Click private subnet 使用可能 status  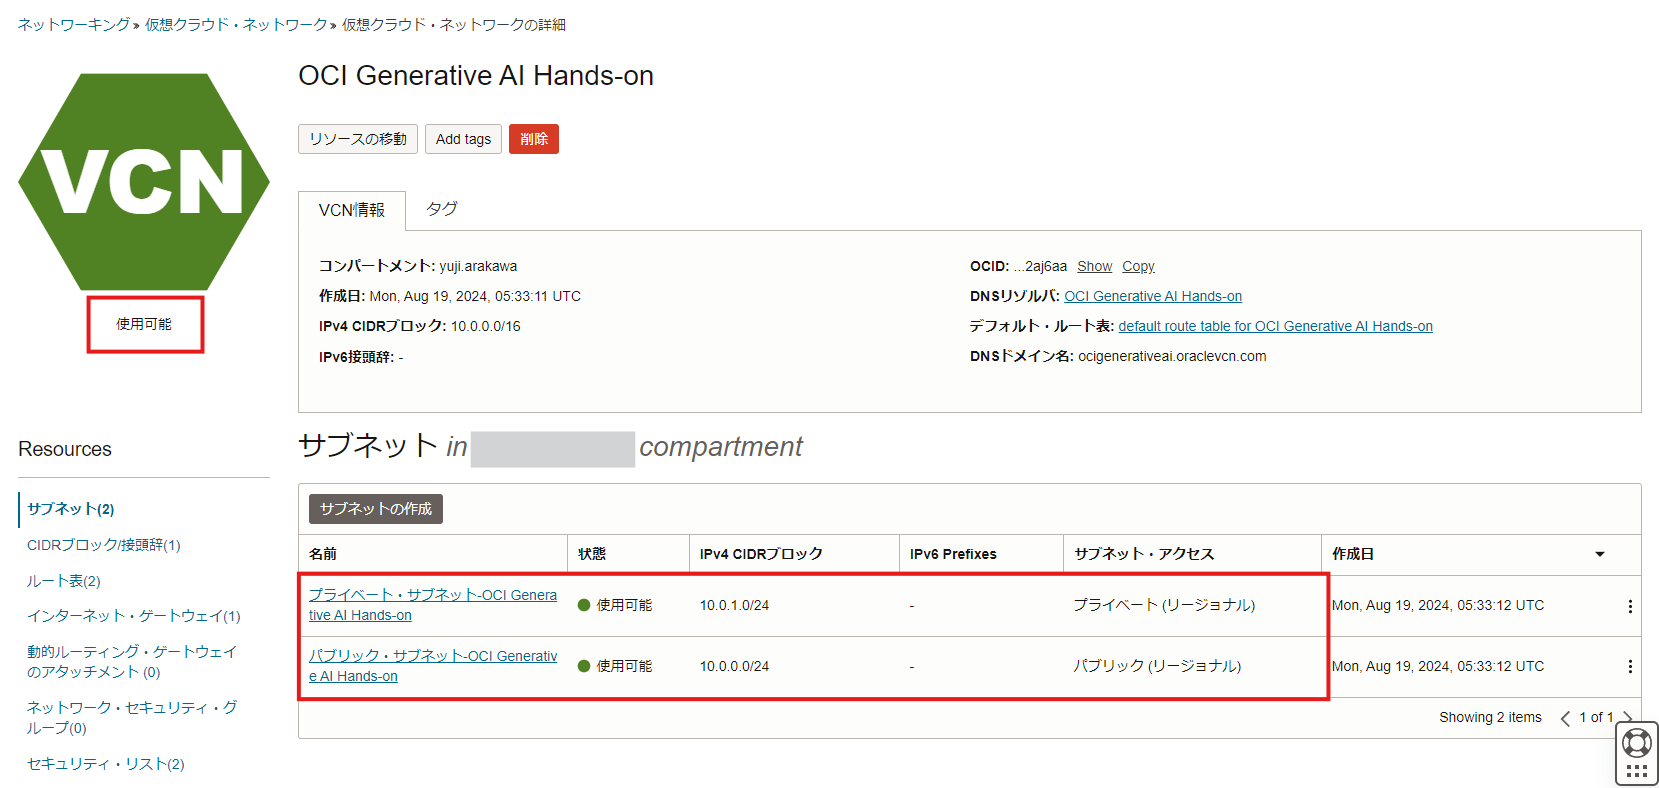tap(615, 605)
